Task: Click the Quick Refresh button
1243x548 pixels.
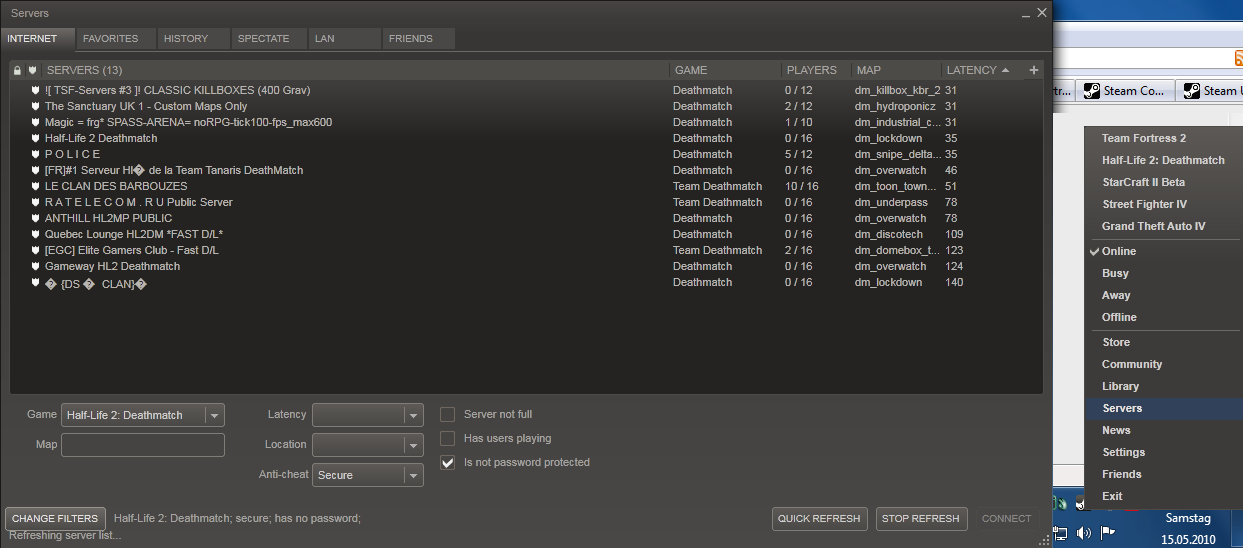Action: [820, 519]
